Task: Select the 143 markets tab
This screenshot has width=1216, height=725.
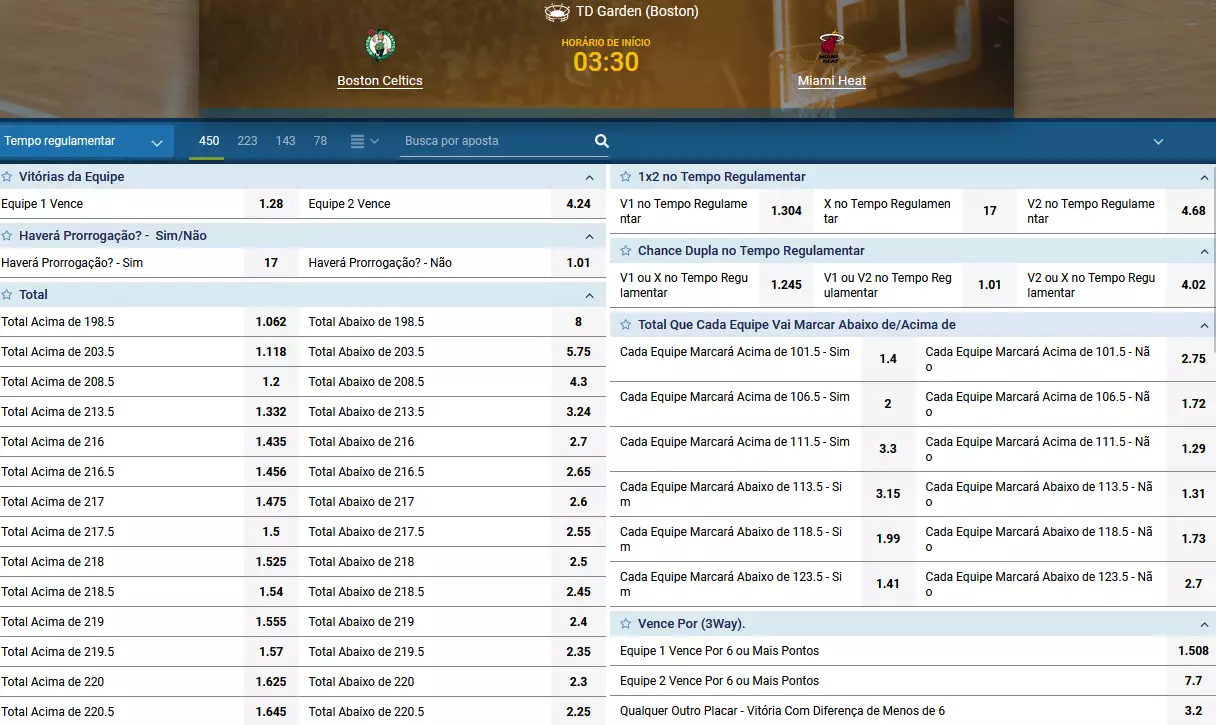Action: [x=285, y=141]
